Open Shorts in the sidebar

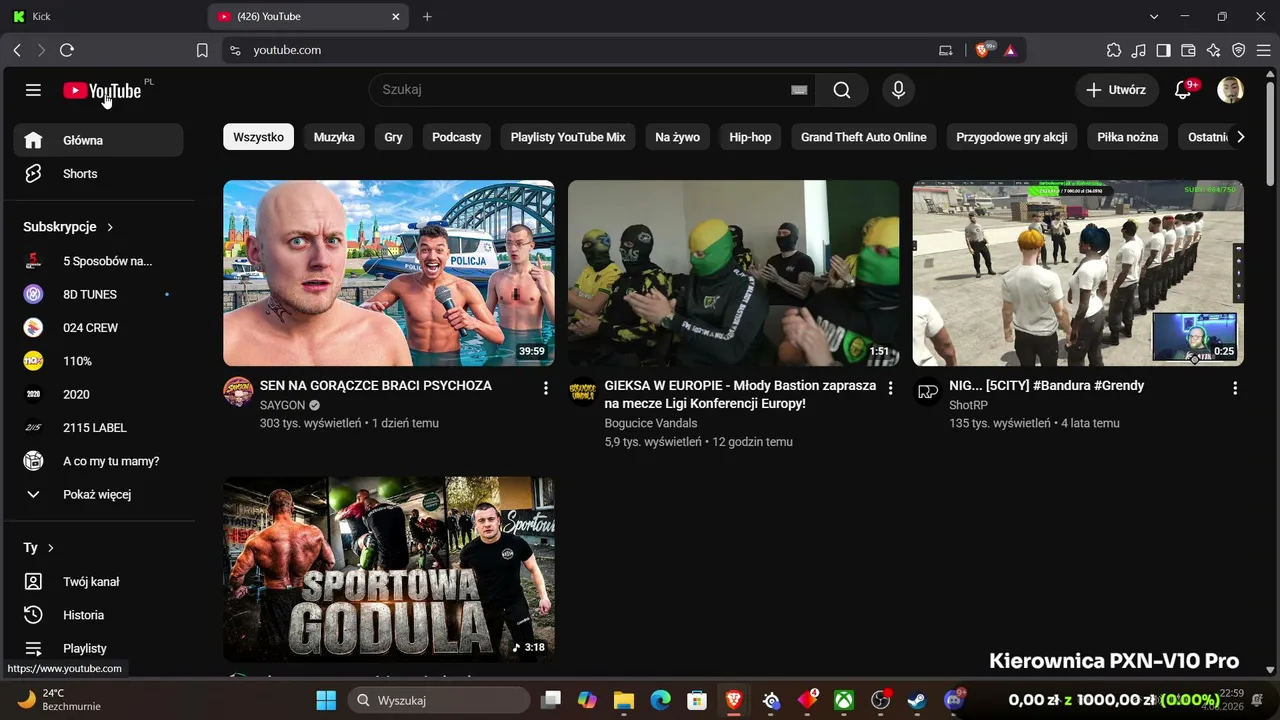point(98,174)
